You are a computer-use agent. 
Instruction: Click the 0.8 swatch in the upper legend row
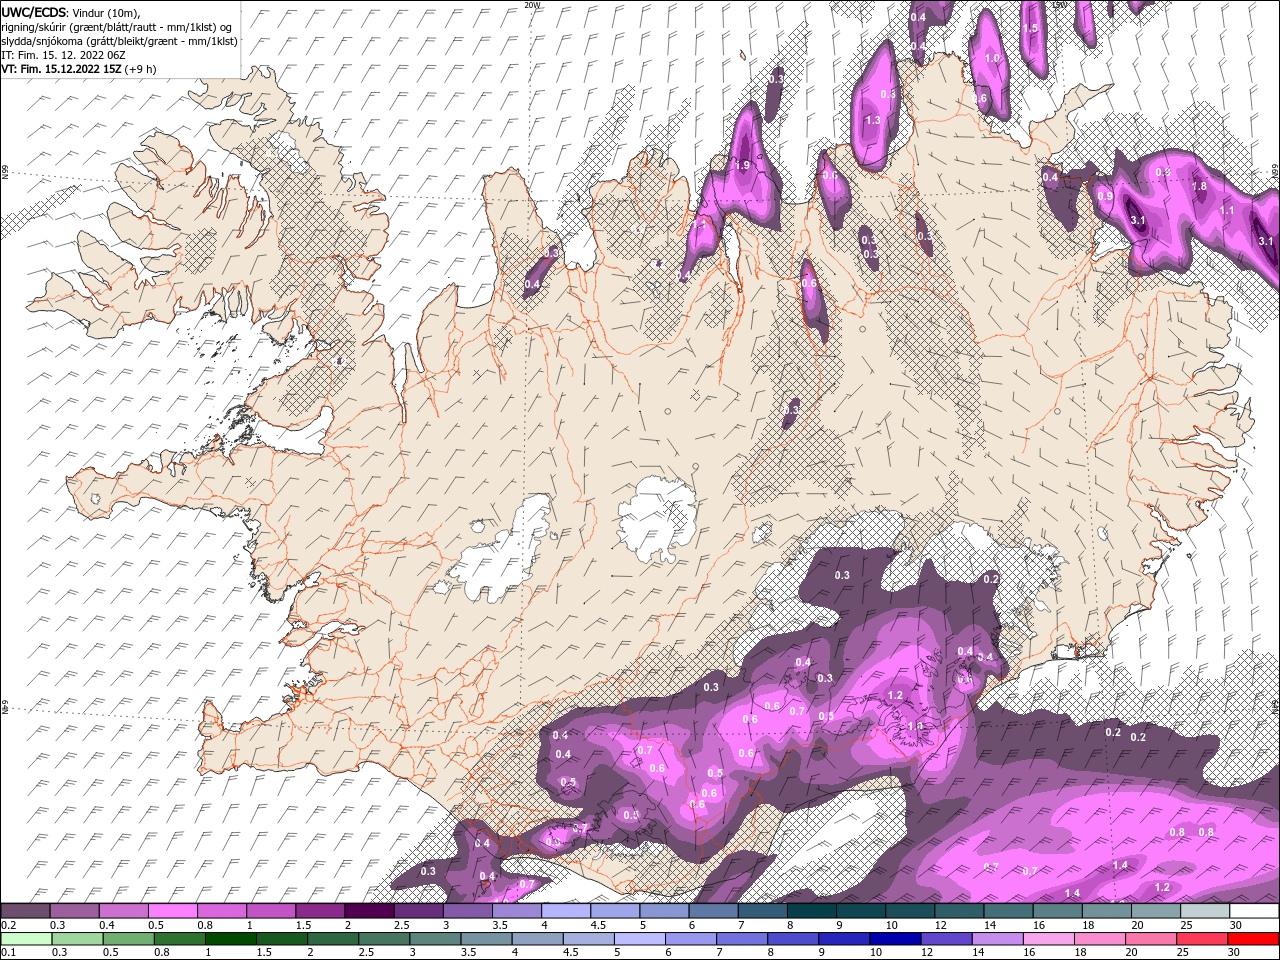click(x=221, y=911)
